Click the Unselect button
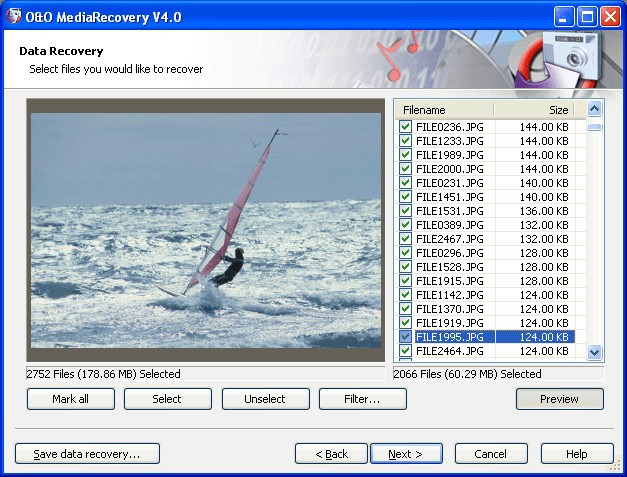This screenshot has height=477, width=627. 266,399
